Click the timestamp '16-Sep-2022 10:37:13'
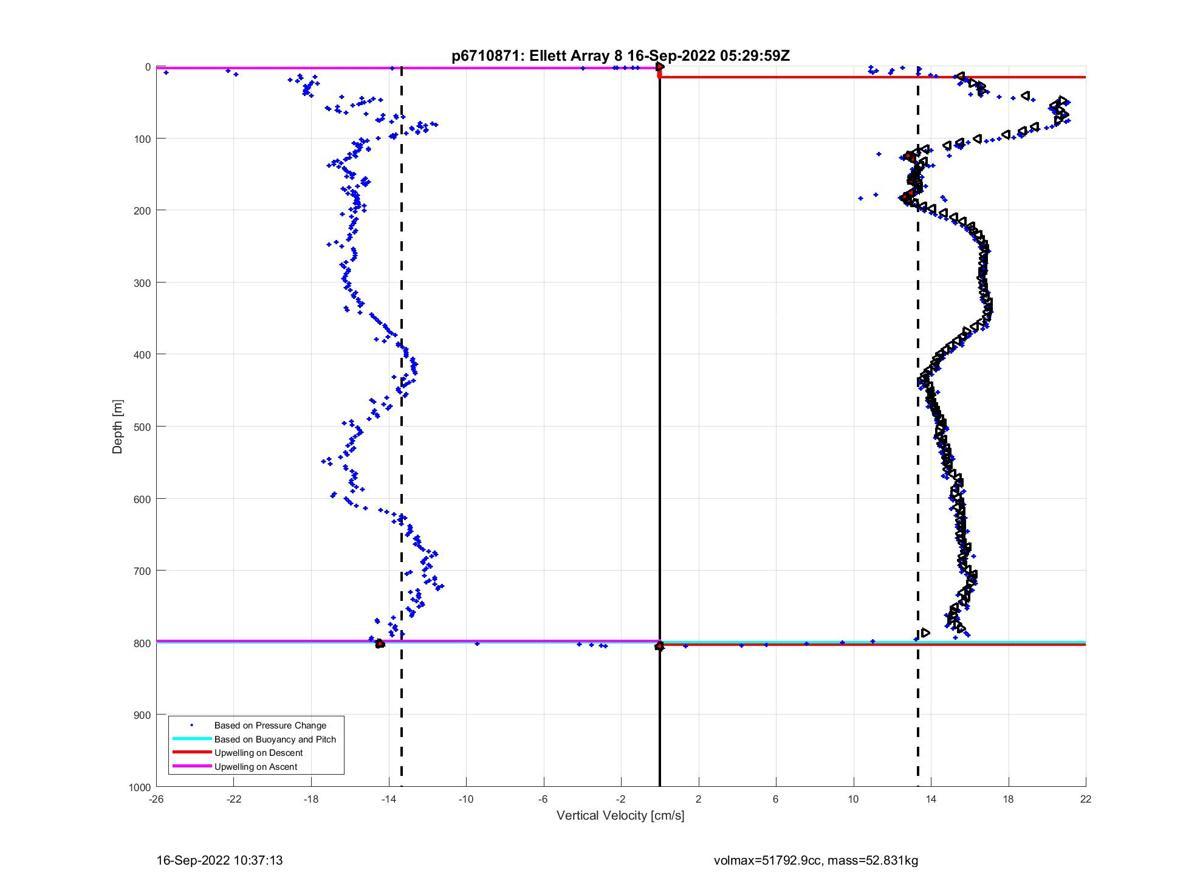 tap(220, 860)
